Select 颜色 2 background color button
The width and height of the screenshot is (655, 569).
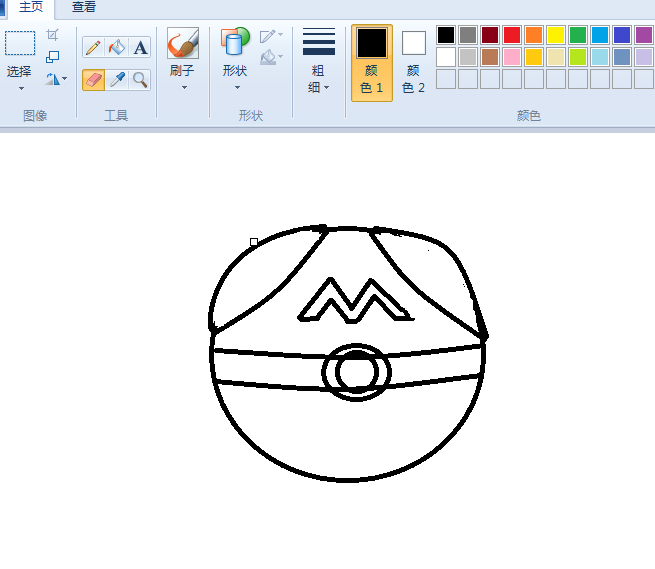[414, 63]
